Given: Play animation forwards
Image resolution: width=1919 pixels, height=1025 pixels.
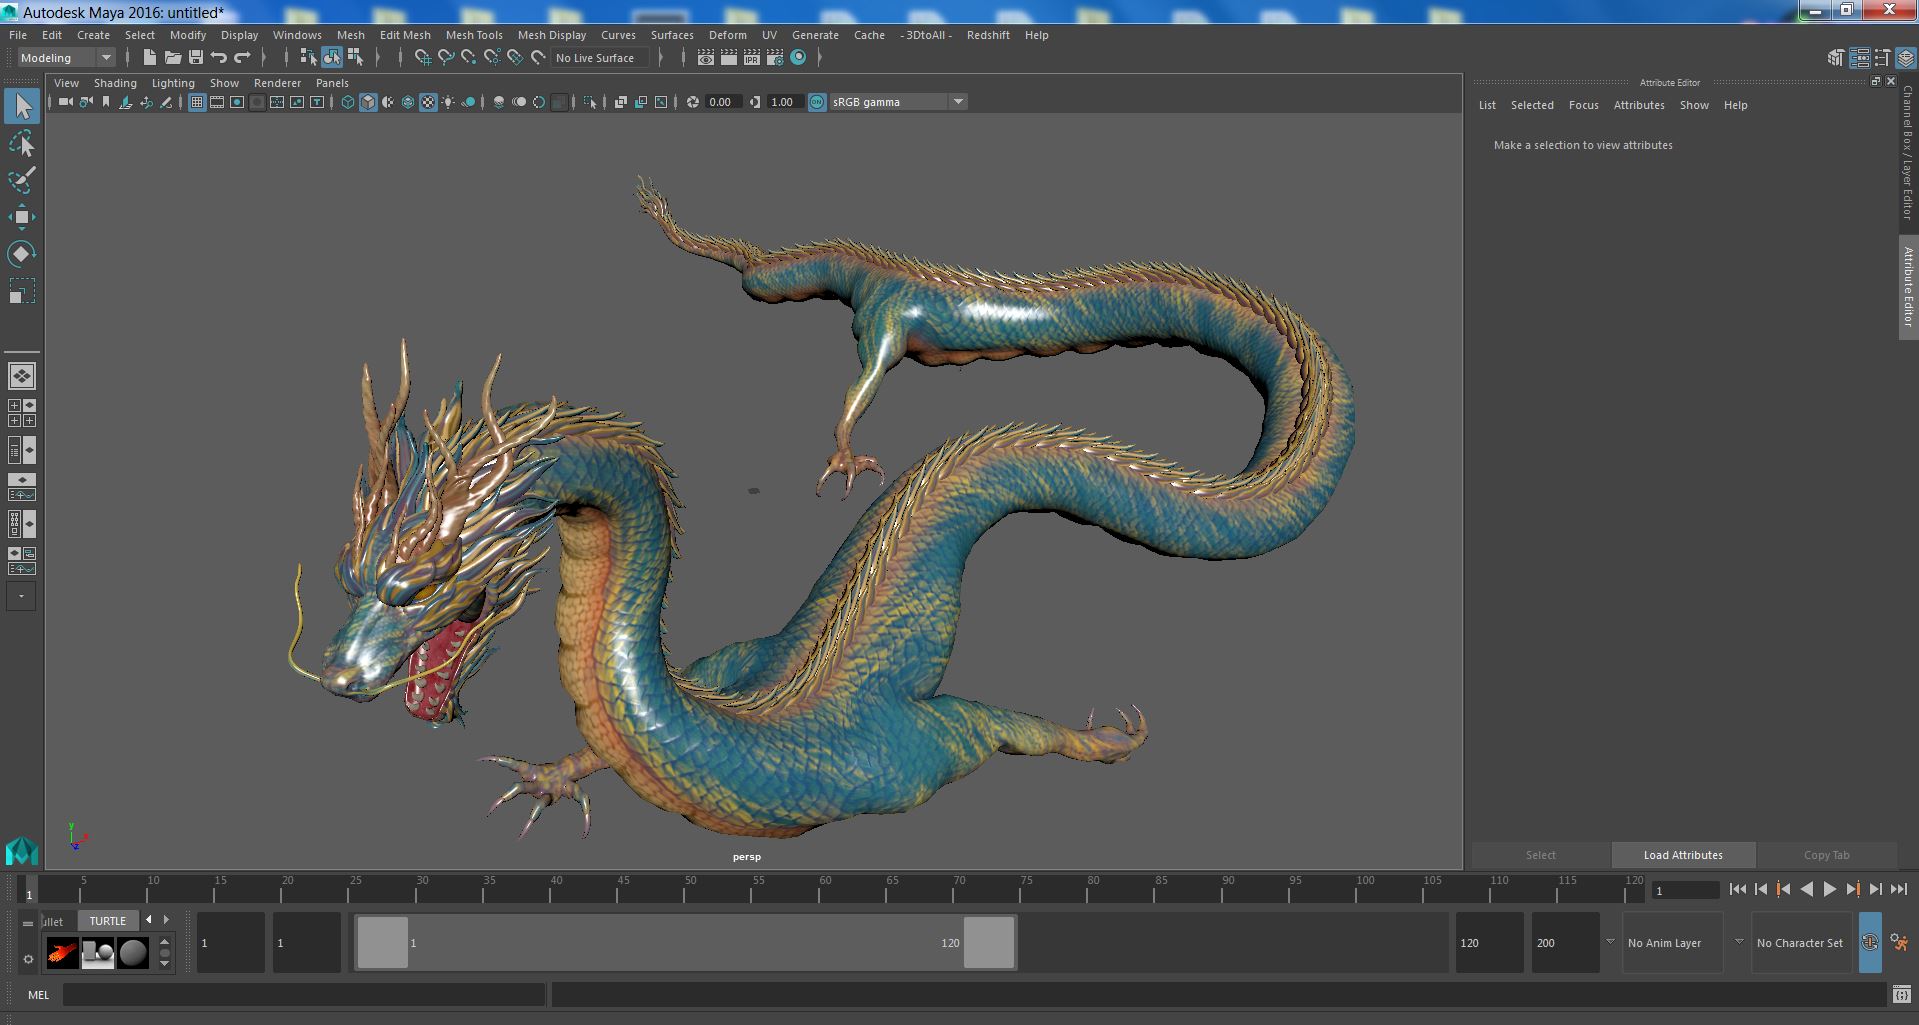Looking at the screenshot, I should click(1830, 889).
